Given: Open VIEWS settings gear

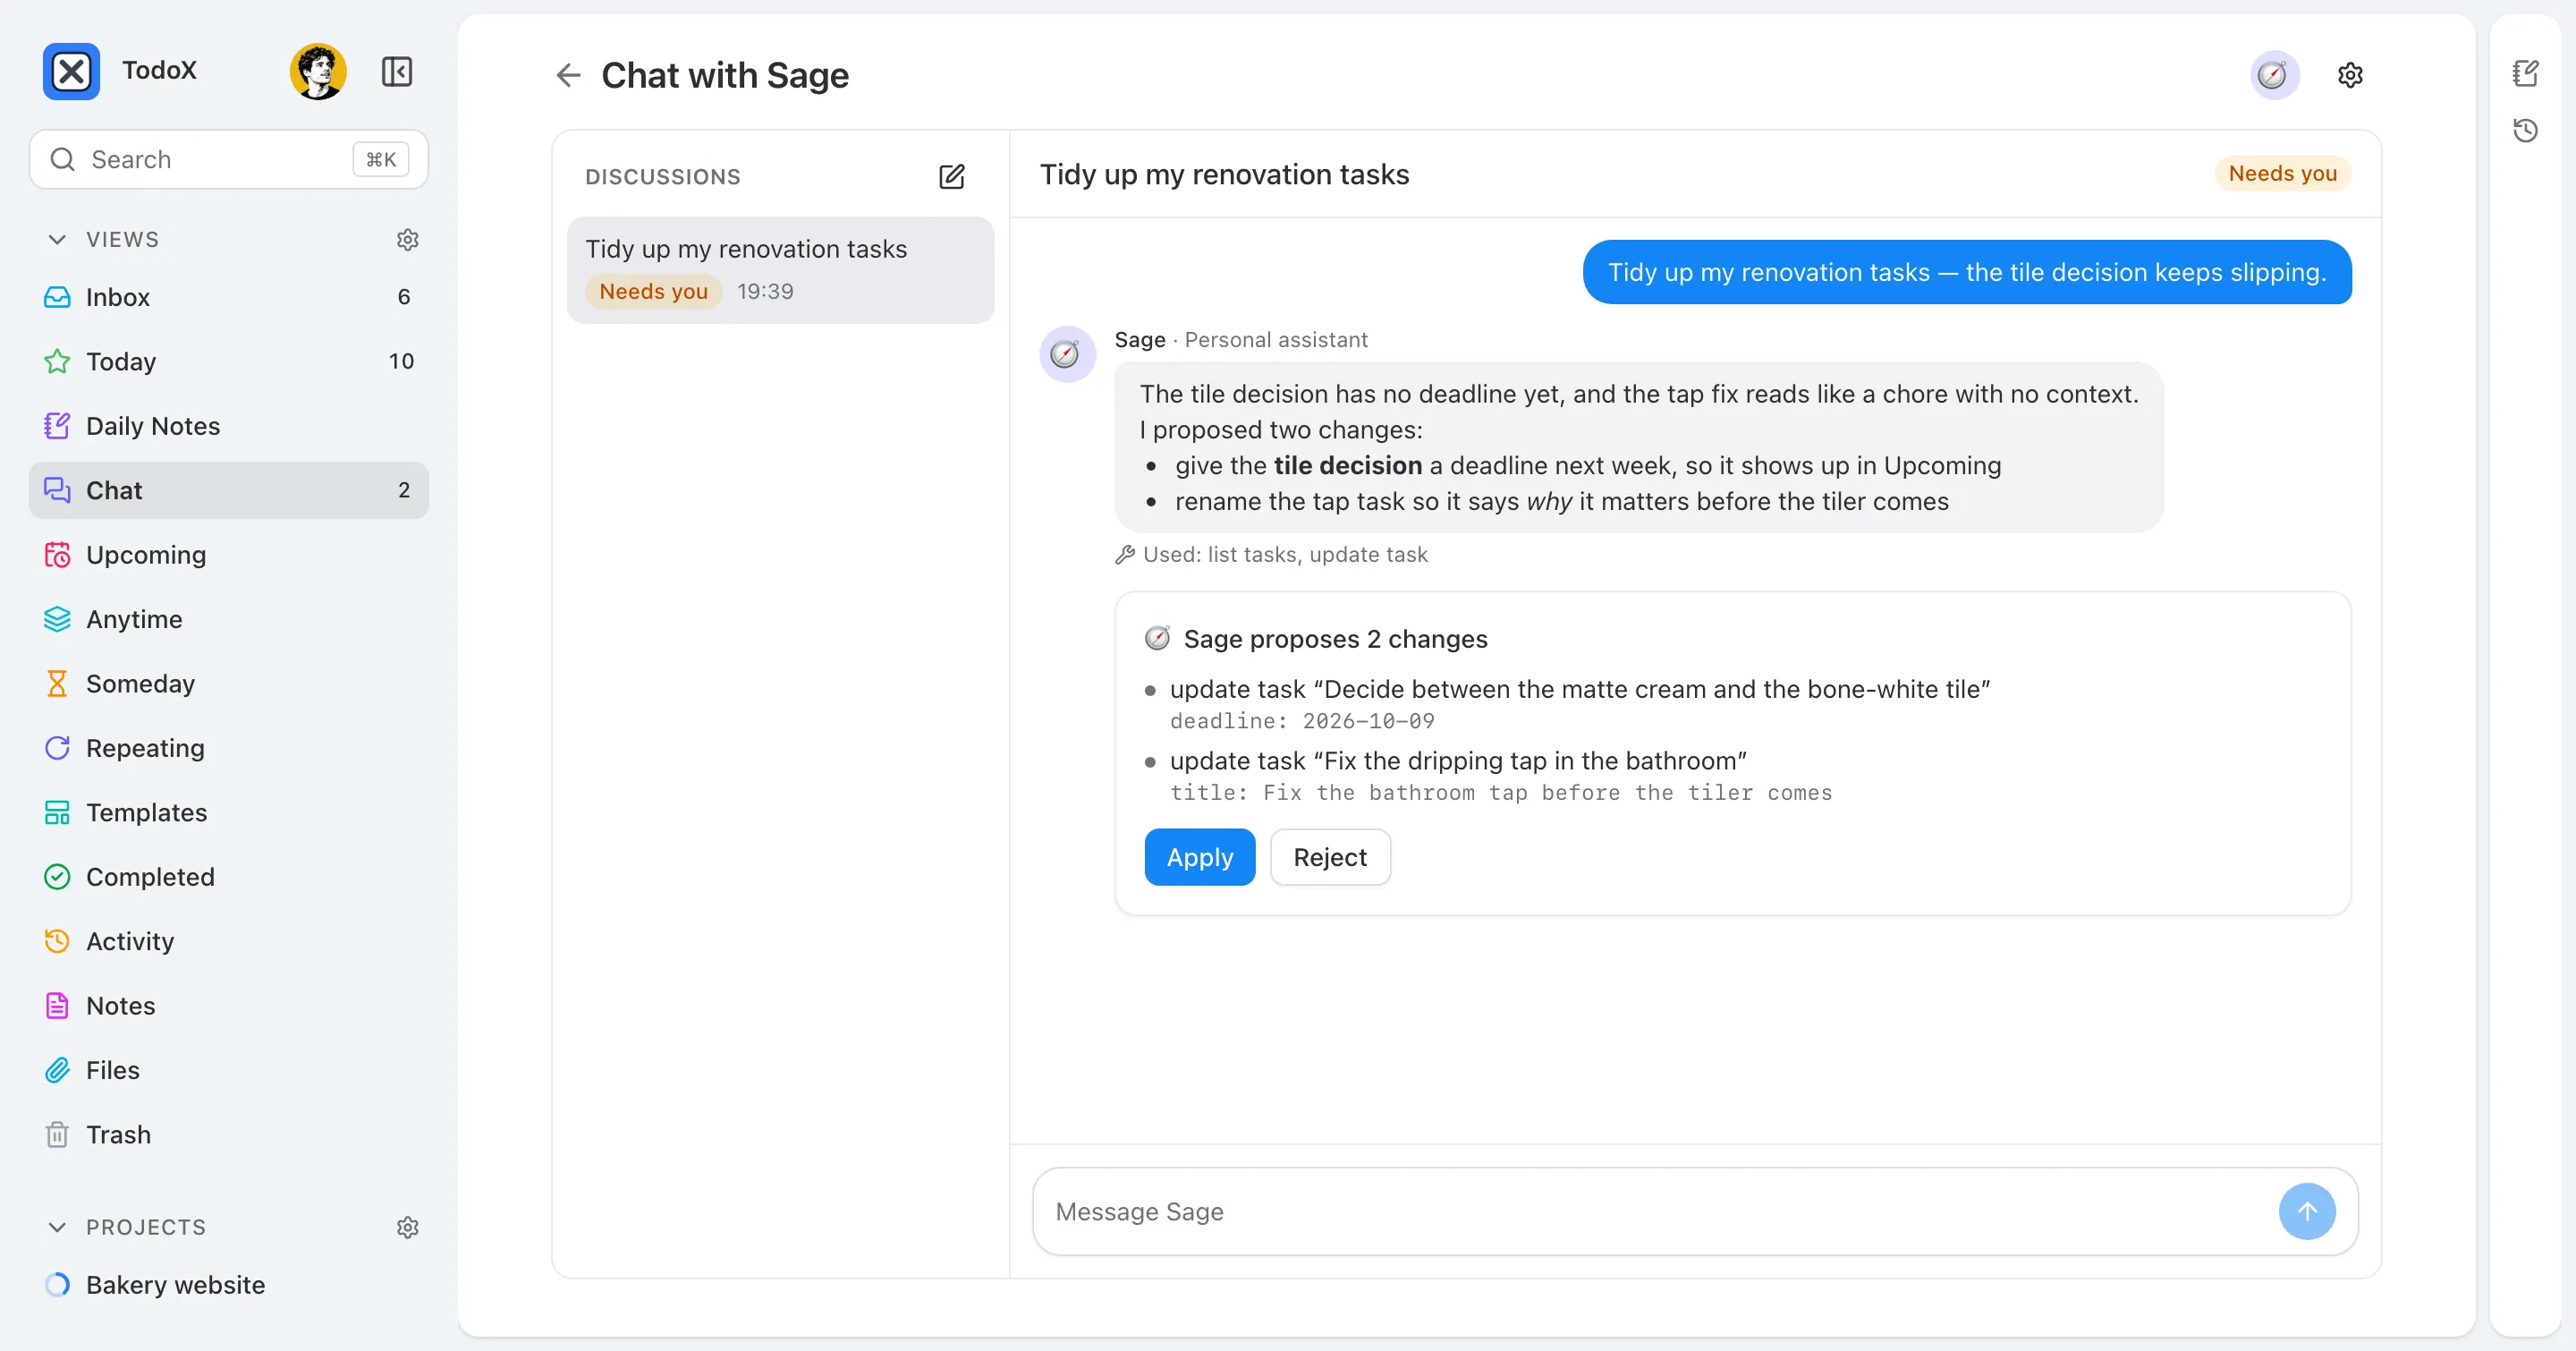Looking at the screenshot, I should [407, 239].
